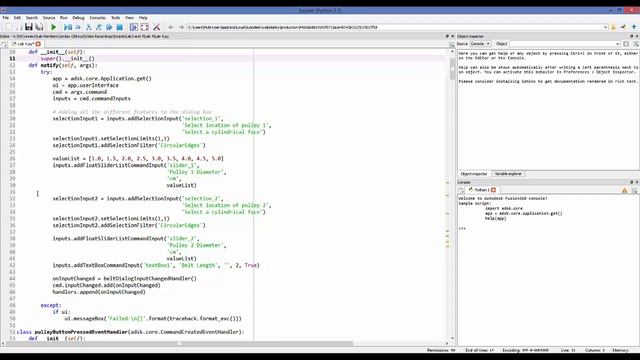Image resolution: width=640 pixels, height=360 pixels.
Task: Open the Consoles menu
Action: pyautogui.click(x=98, y=18)
